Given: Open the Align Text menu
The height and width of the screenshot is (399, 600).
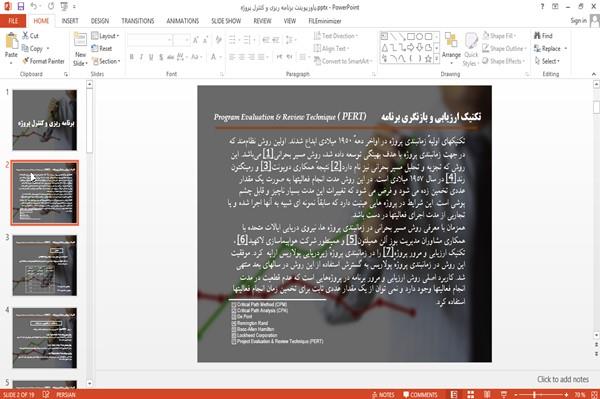Looking at the screenshot, I should pyautogui.click(x=331, y=49).
